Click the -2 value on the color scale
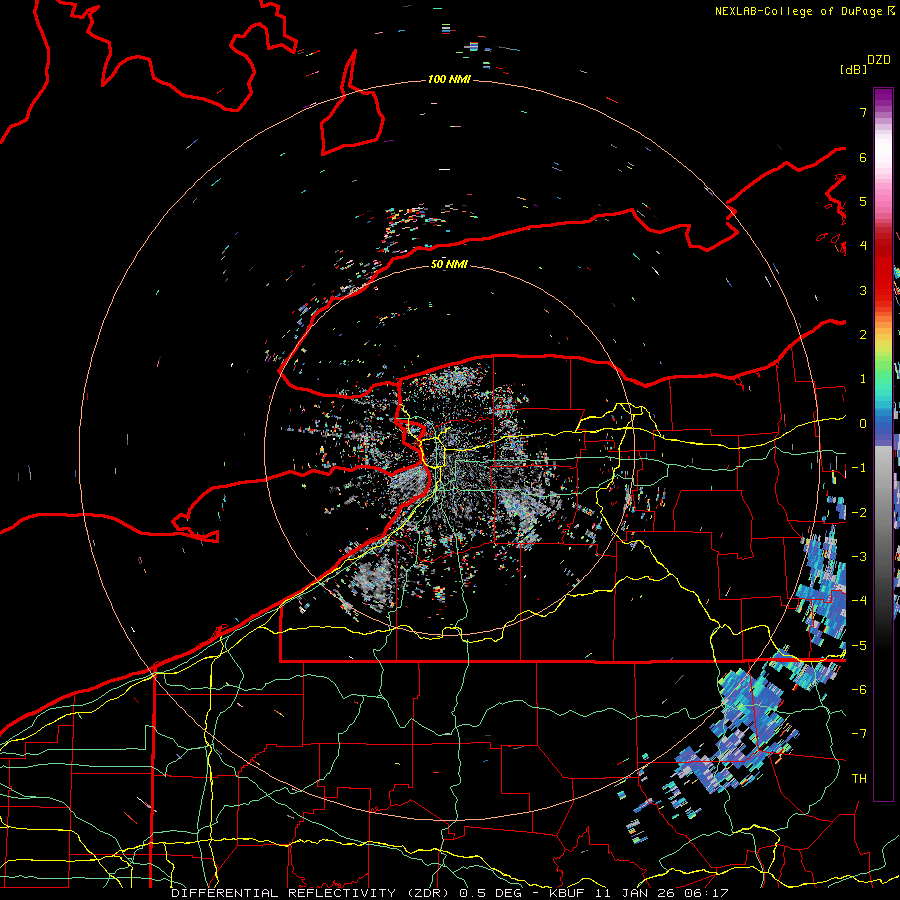 coord(859,513)
